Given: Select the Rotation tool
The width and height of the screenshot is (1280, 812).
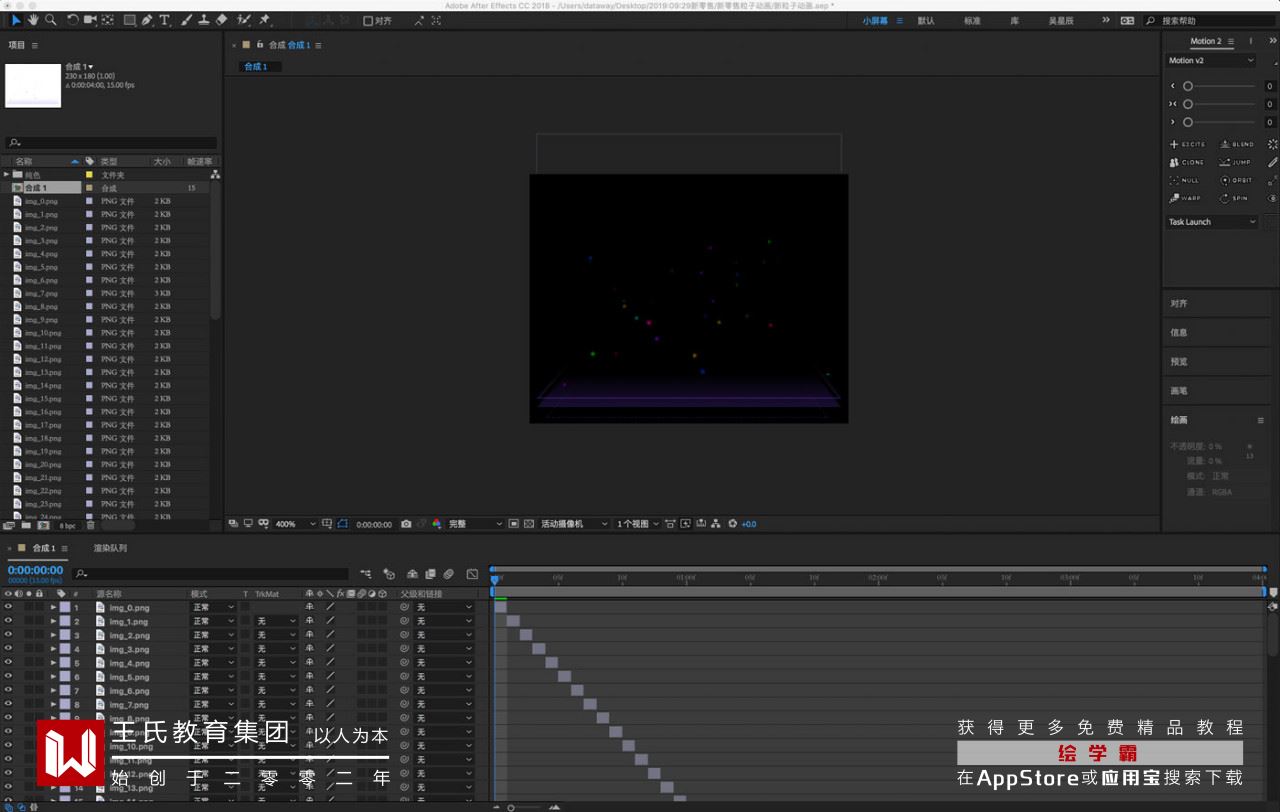Looking at the screenshot, I should (x=72, y=20).
